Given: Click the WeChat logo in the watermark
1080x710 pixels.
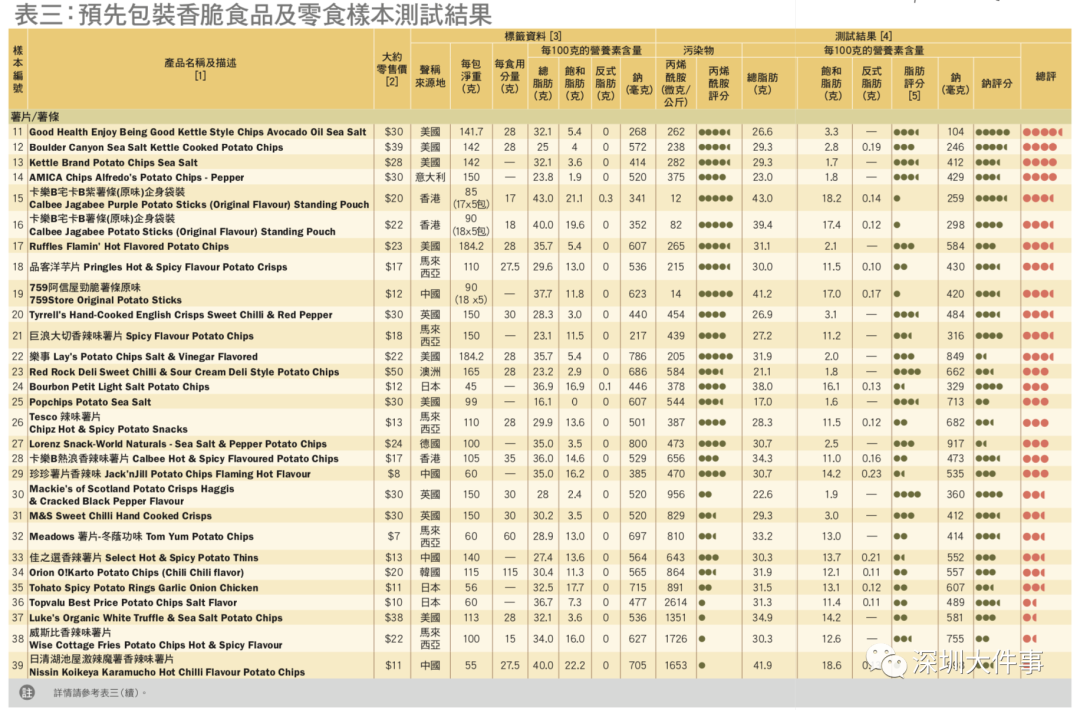Looking at the screenshot, I should pos(886,660).
